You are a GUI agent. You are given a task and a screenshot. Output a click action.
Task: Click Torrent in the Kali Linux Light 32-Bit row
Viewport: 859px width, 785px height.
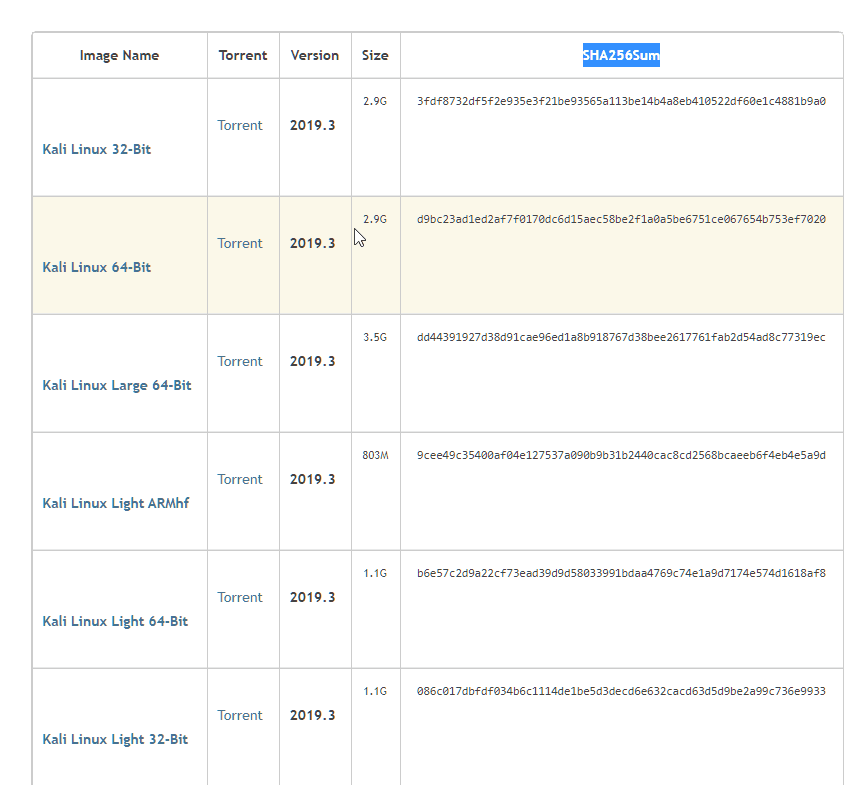coord(240,715)
